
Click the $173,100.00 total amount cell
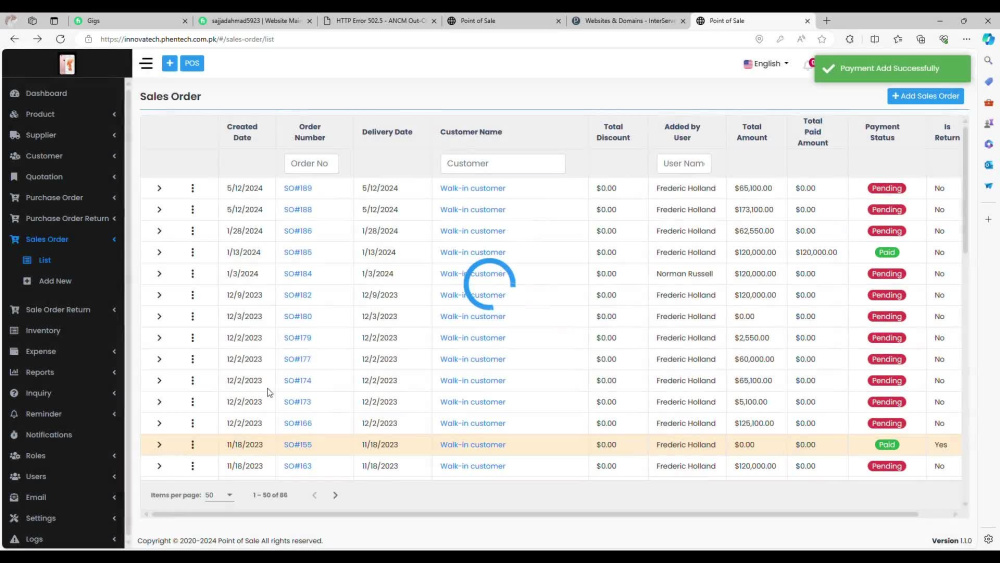point(754,210)
